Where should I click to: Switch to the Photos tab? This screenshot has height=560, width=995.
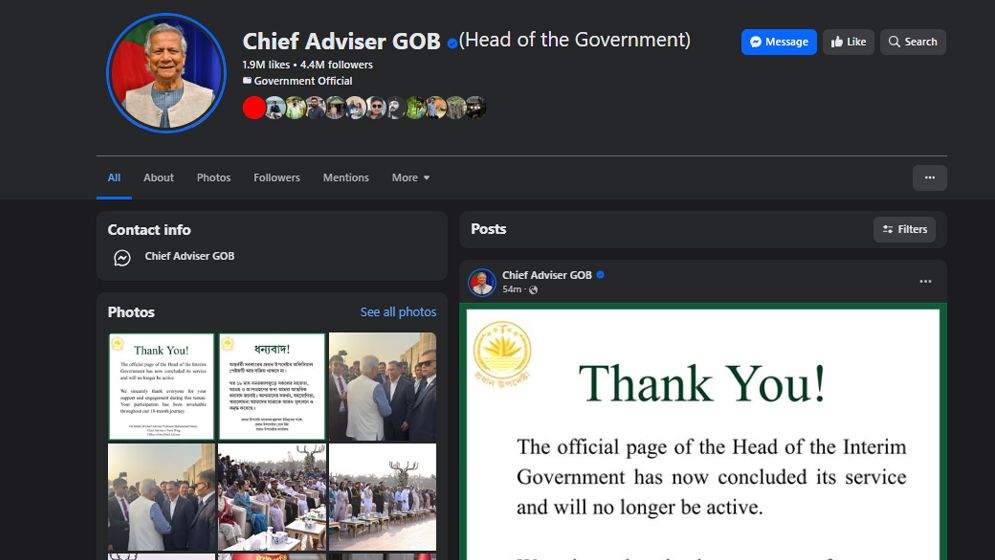point(213,178)
